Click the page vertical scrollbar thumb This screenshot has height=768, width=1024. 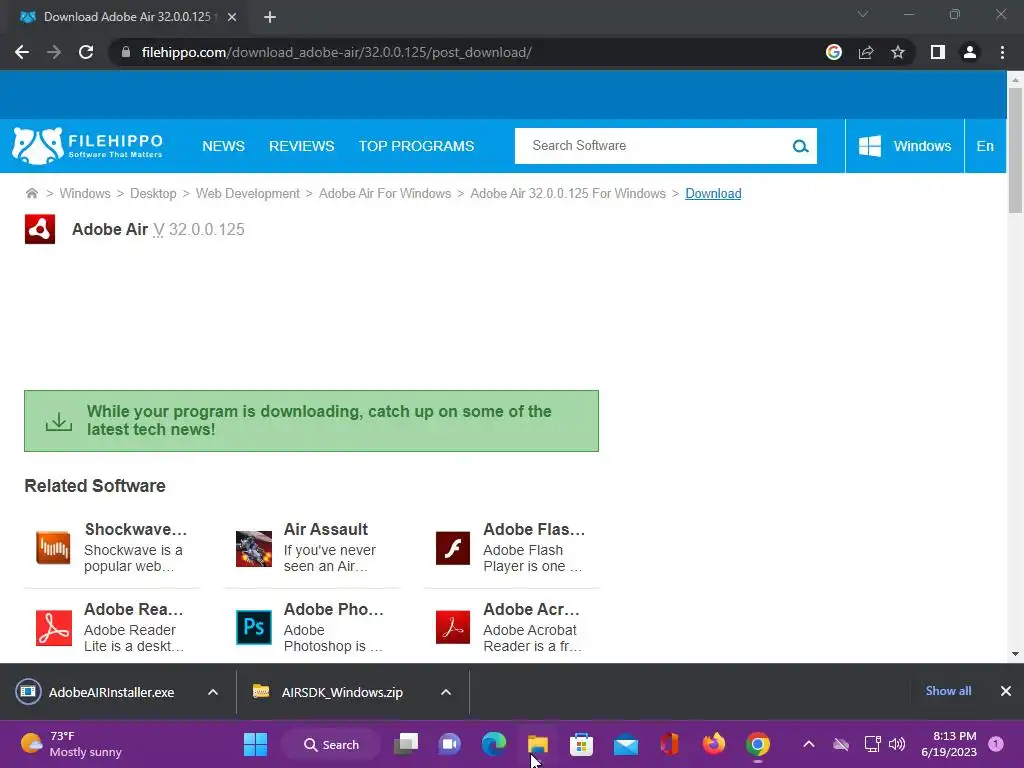coord(1015,150)
